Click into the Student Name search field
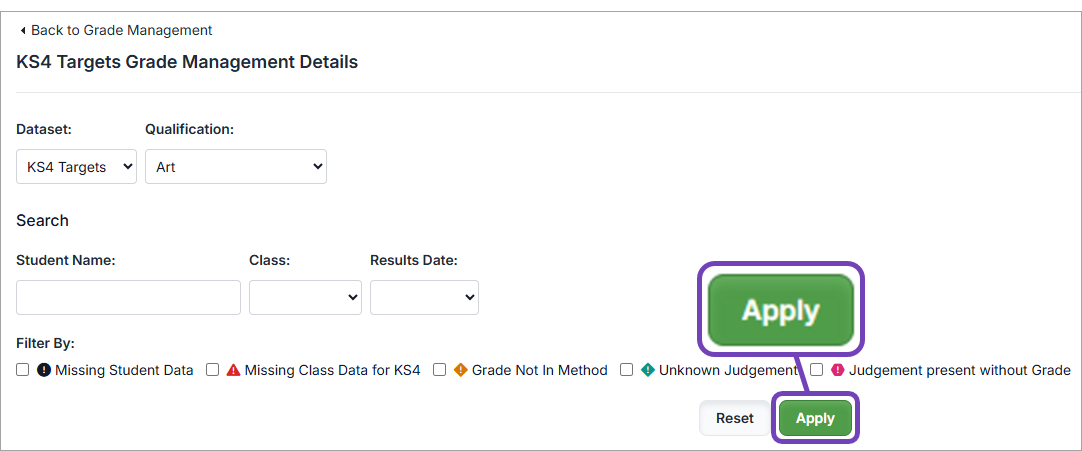 (128, 297)
